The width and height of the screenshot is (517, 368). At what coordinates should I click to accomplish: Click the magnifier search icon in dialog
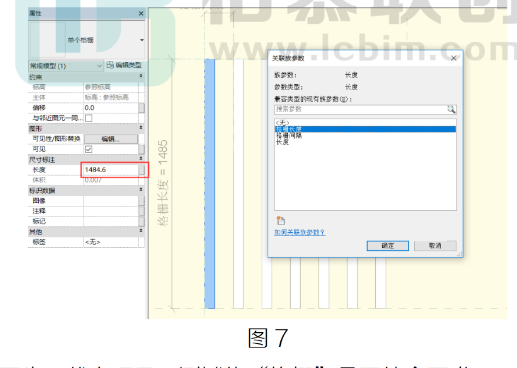[x=451, y=109]
